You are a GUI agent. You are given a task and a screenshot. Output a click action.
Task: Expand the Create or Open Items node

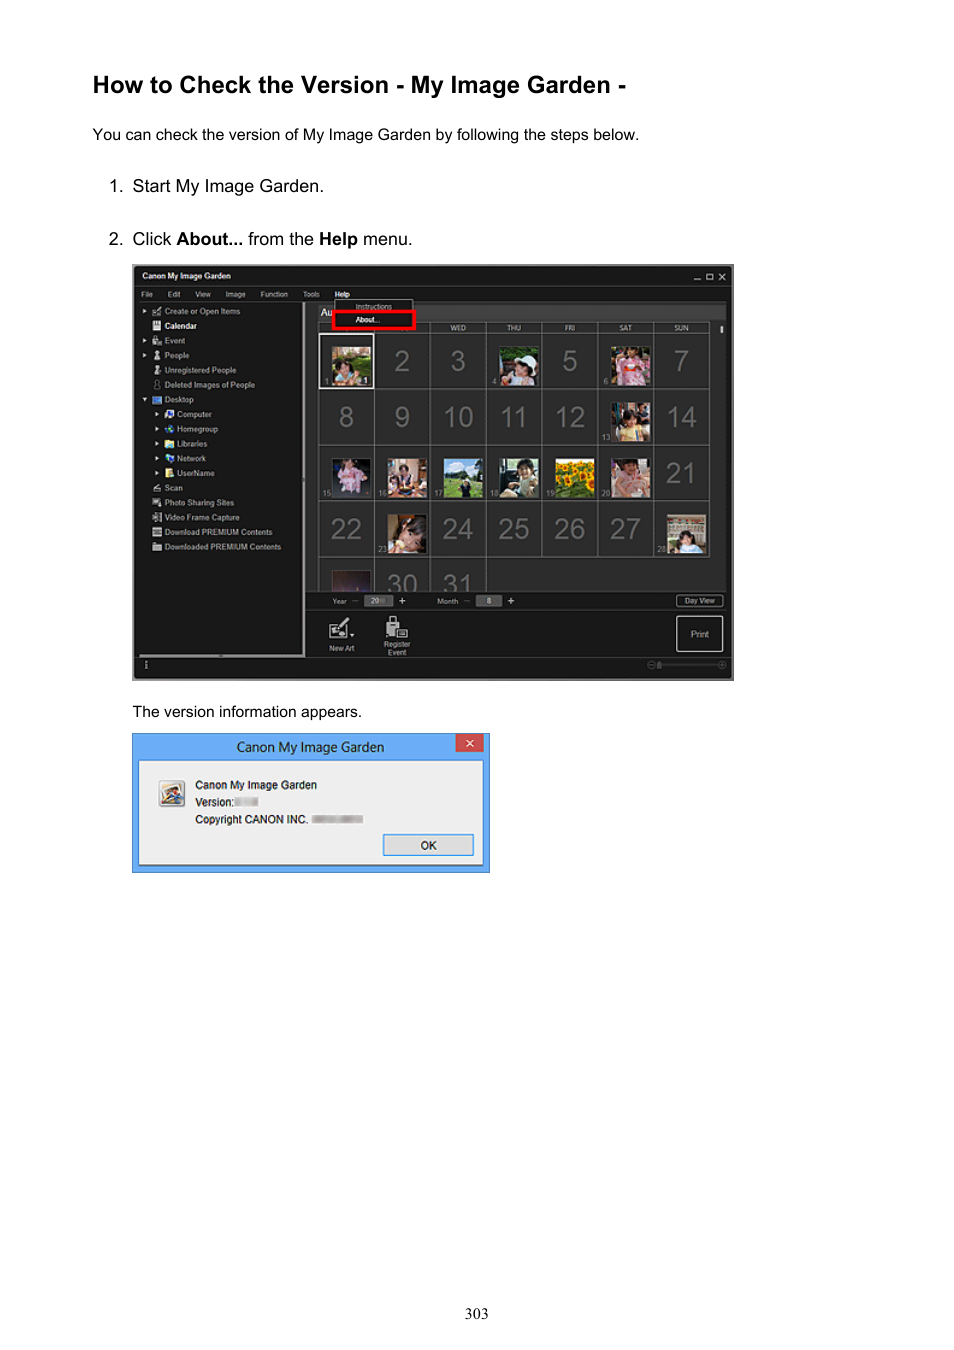coord(145,311)
